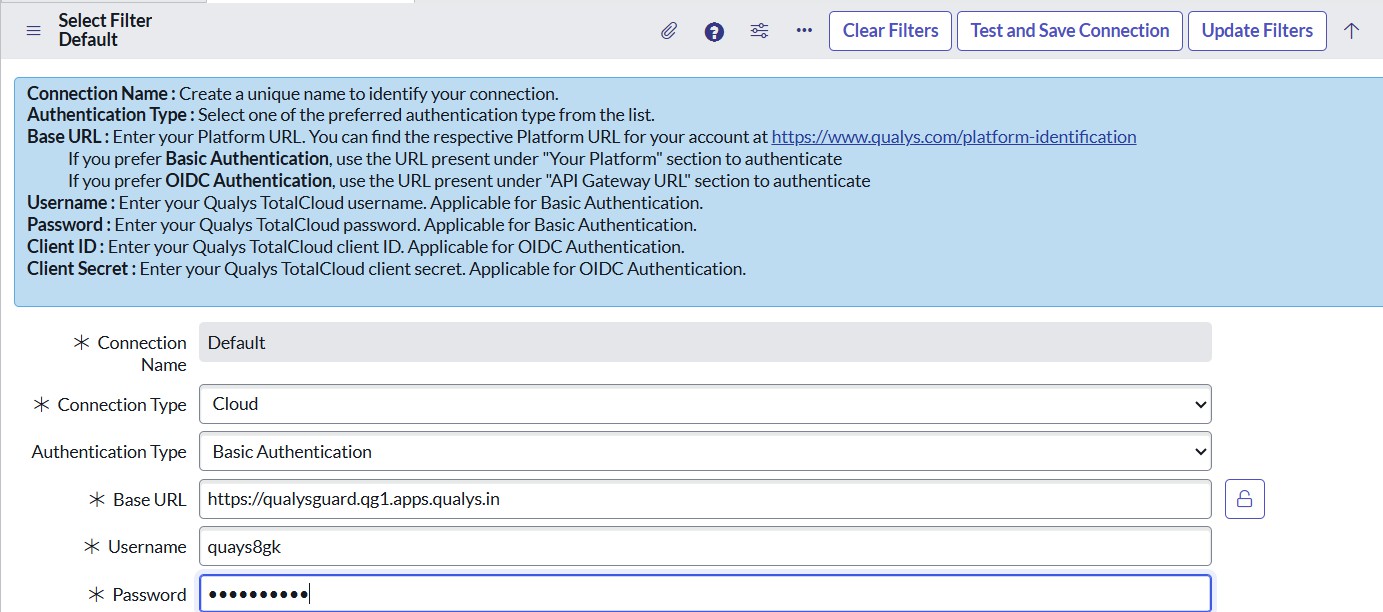
Task: Expand the Authentication Type dropdown
Action: (705, 451)
